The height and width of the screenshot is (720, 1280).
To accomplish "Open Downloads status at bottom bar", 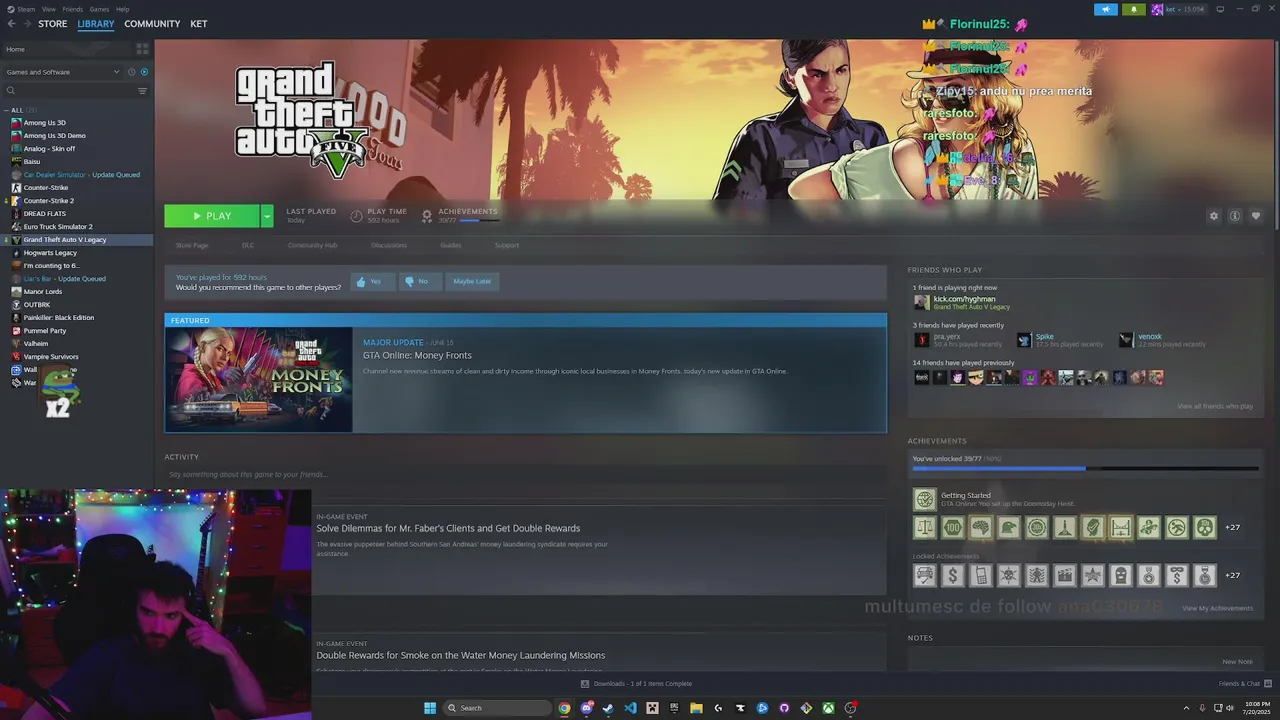I will (636, 684).
